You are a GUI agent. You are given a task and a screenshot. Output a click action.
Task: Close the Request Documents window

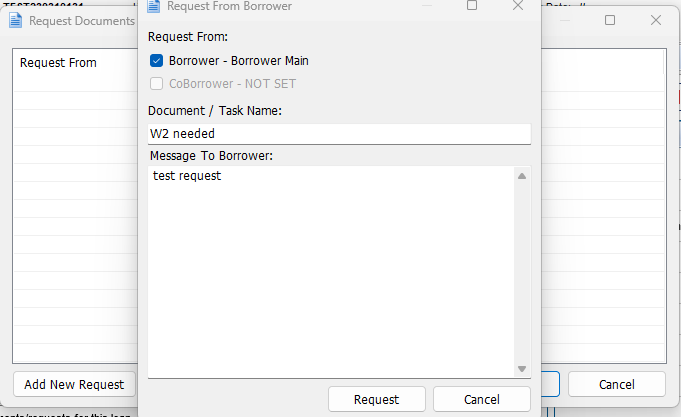point(656,20)
